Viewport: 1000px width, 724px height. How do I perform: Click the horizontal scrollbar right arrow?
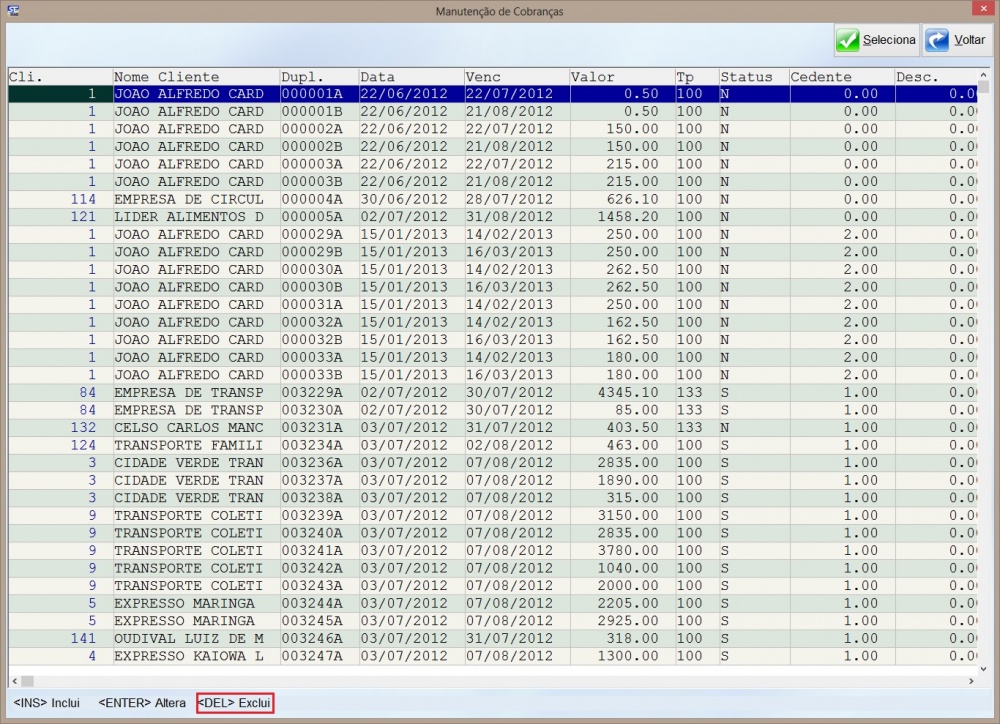pos(970,681)
